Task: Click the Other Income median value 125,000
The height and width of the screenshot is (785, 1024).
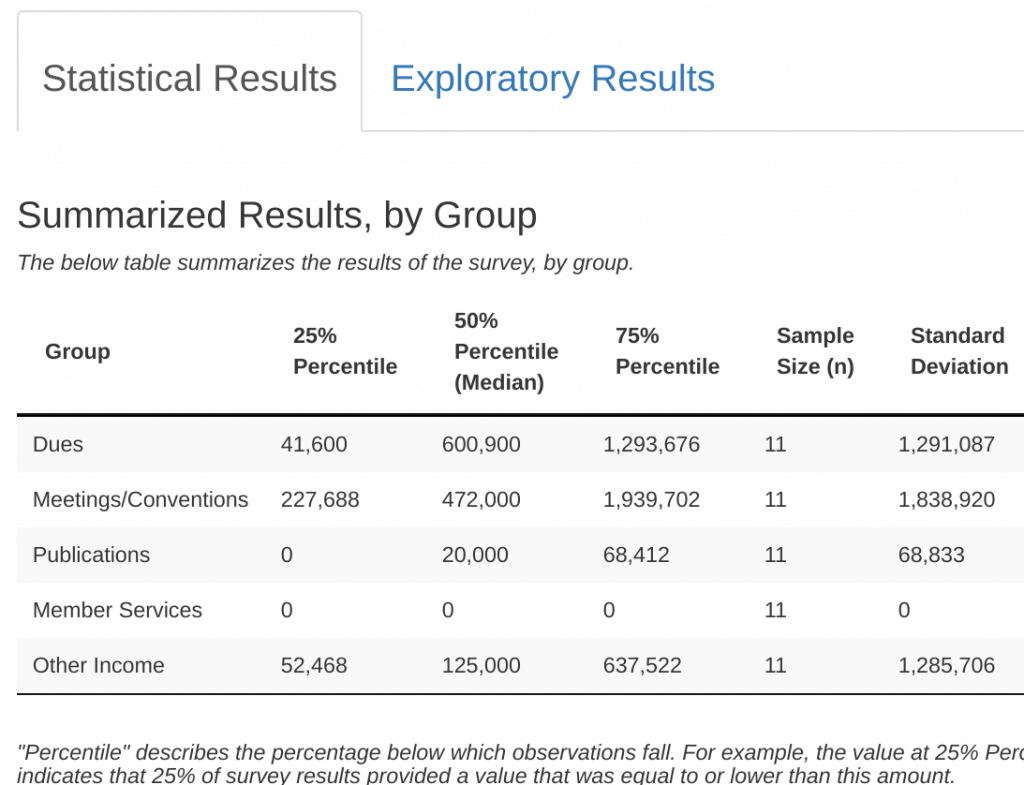Action: (x=481, y=665)
